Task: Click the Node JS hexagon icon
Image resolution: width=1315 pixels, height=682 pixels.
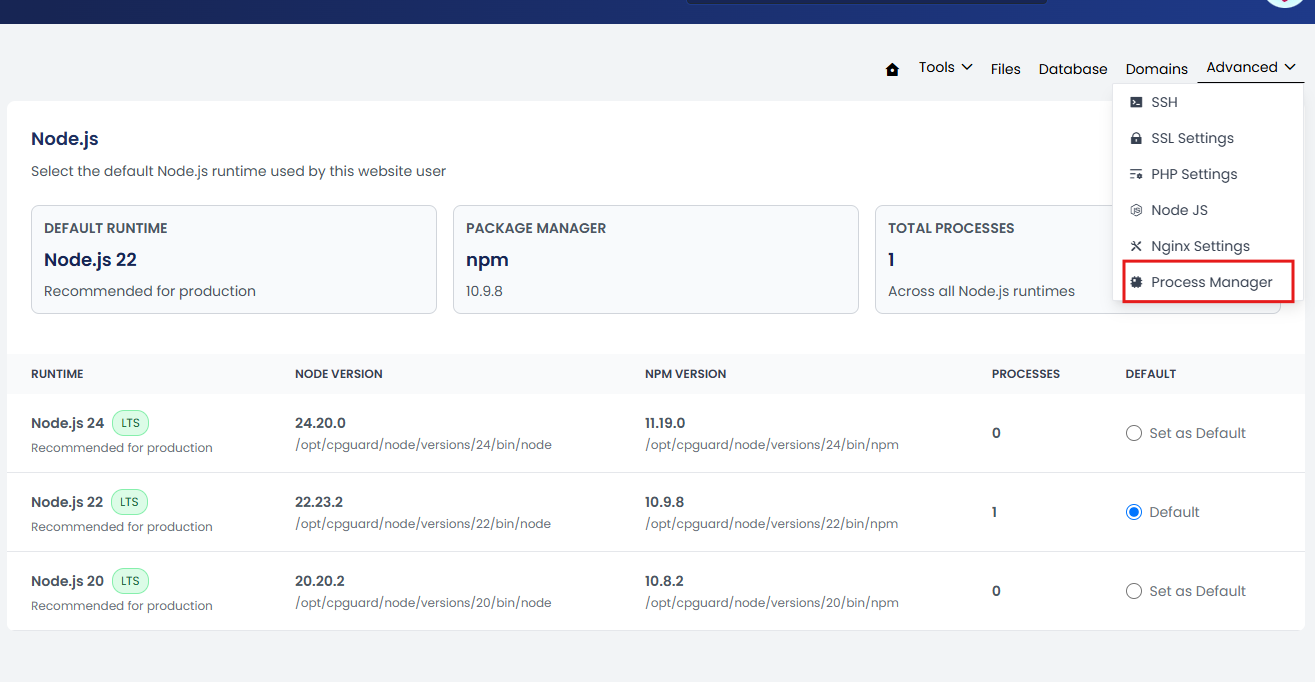Action: click(x=1136, y=210)
